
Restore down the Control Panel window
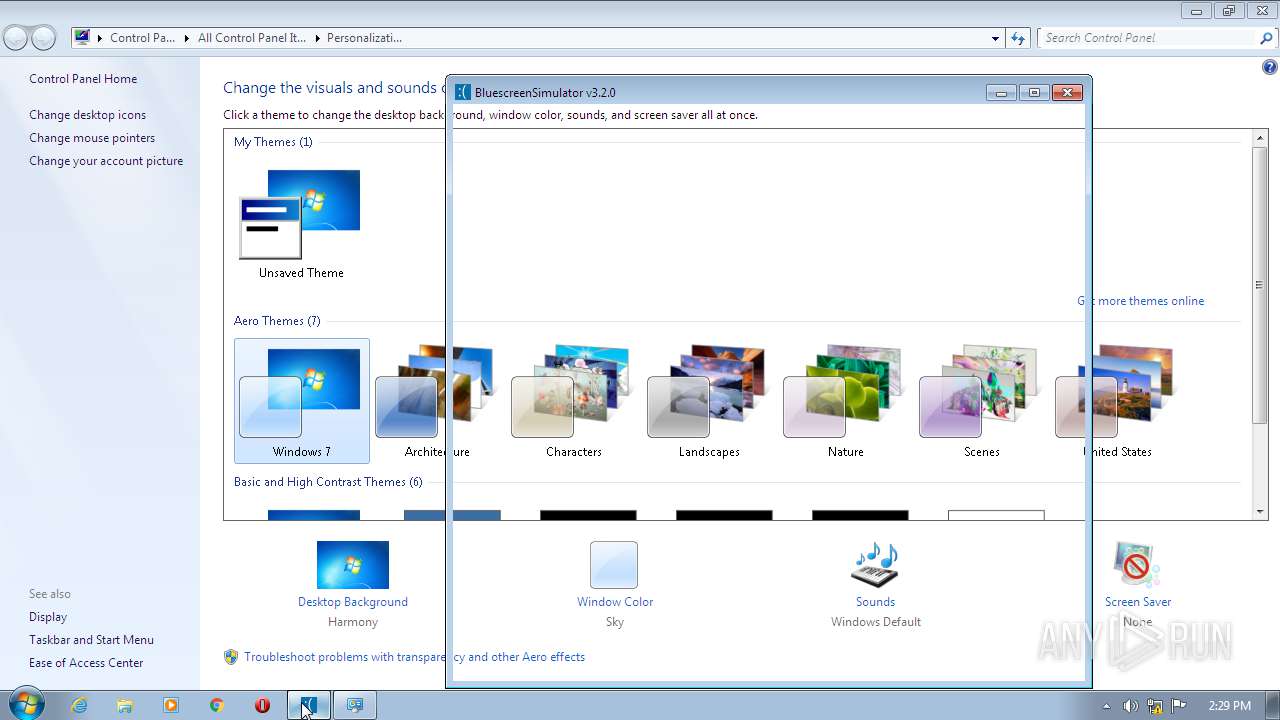click(x=1229, y=11)
